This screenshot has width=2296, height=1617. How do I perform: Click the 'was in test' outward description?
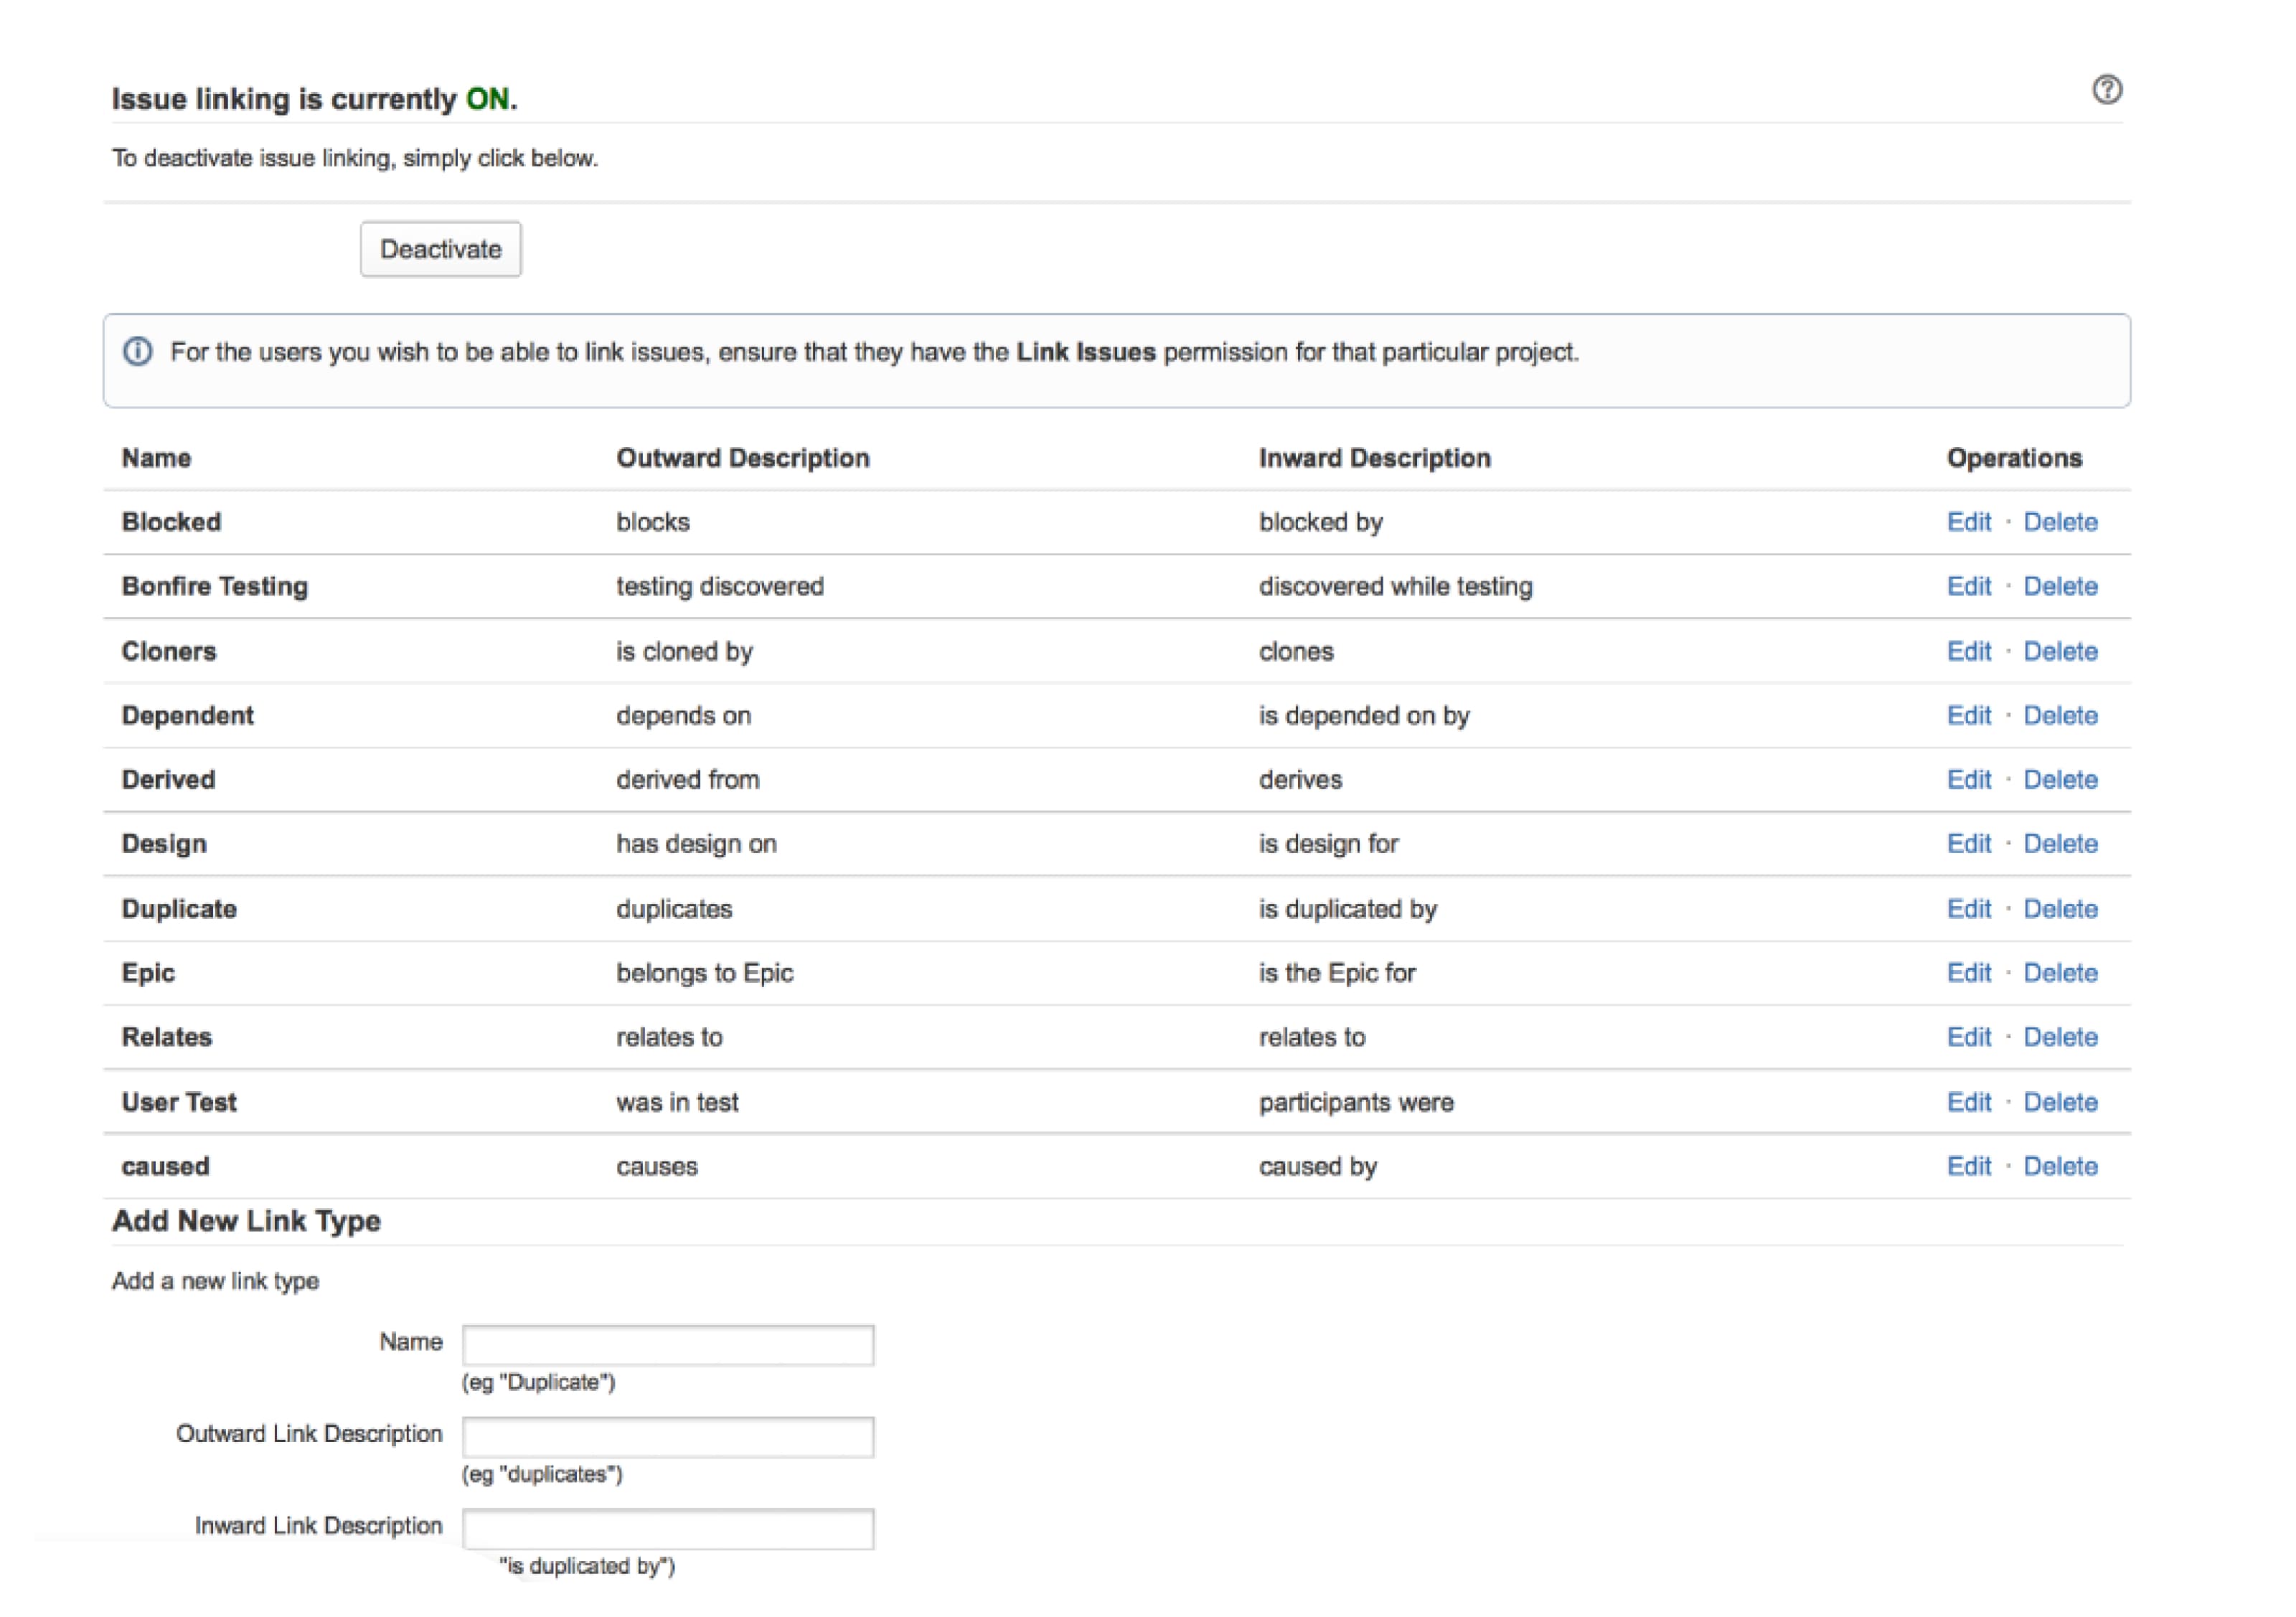677,1102
